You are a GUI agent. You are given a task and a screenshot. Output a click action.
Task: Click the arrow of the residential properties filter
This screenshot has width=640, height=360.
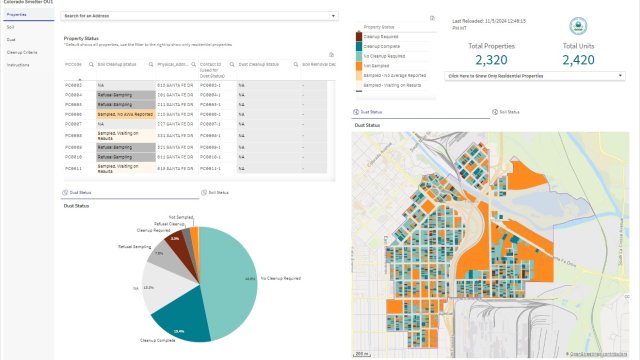pos(620,76)
